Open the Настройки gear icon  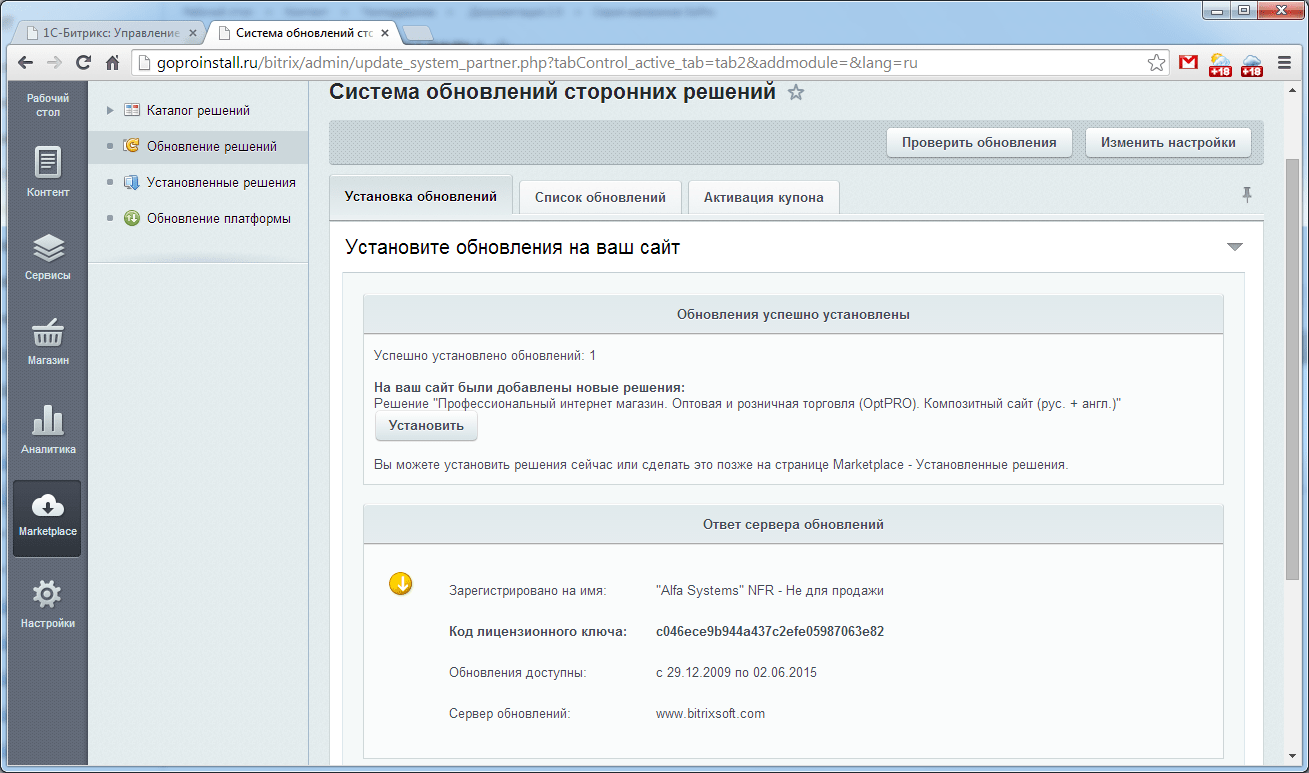point(48,594)
